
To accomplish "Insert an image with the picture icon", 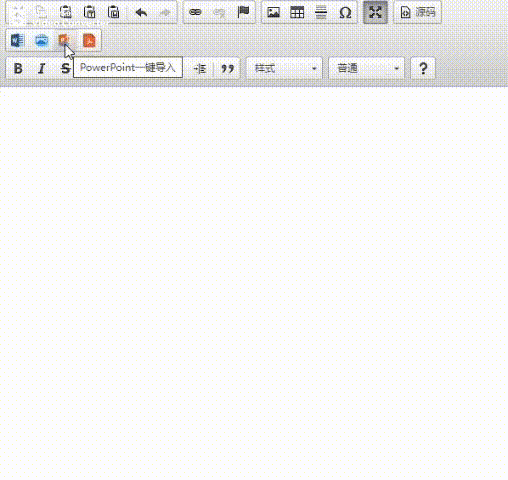I will [273, 12].
